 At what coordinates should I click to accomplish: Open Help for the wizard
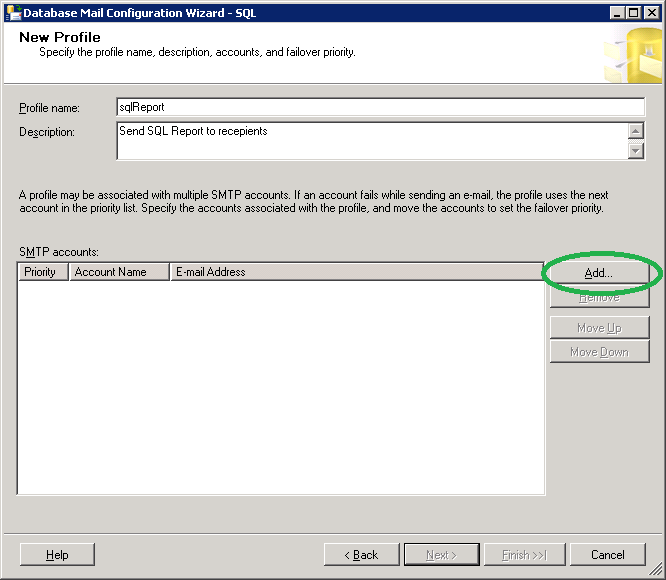pyautogui.click(x=57, y=555)
